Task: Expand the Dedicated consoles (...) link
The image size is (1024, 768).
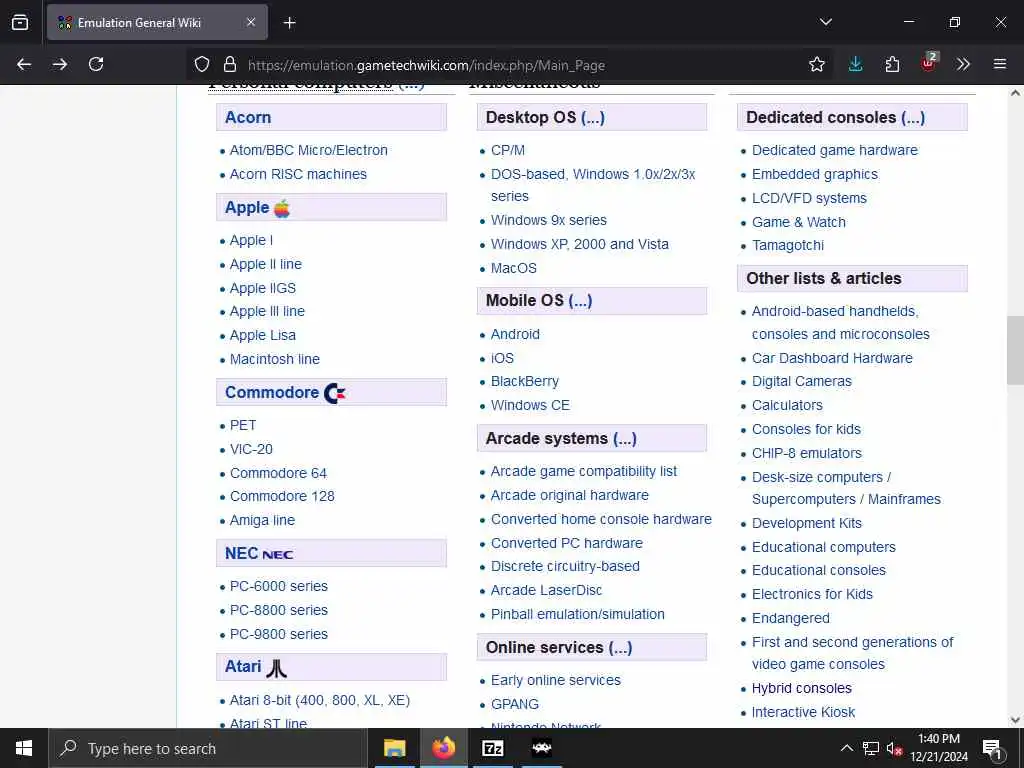Action: [x=913, y=118]
